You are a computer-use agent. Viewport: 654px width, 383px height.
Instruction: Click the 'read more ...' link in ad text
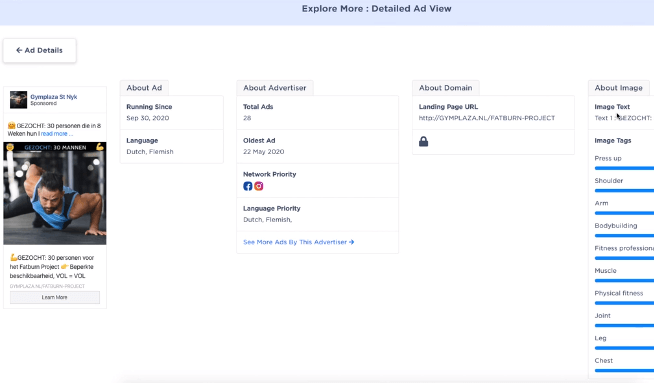coord(56,134)
